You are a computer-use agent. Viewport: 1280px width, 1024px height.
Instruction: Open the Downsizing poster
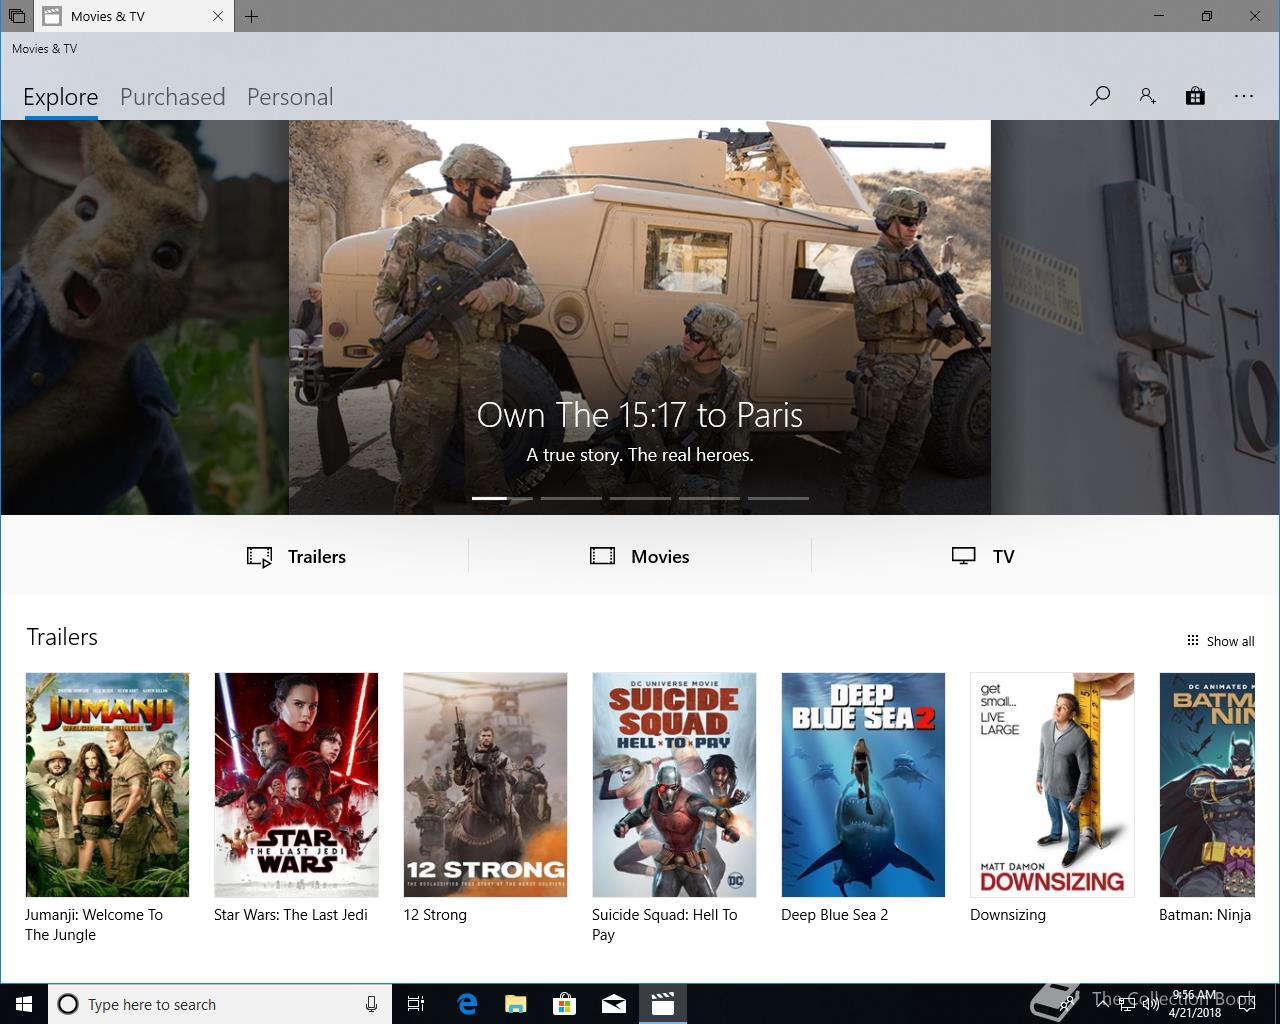click(x=1052, y=785)
